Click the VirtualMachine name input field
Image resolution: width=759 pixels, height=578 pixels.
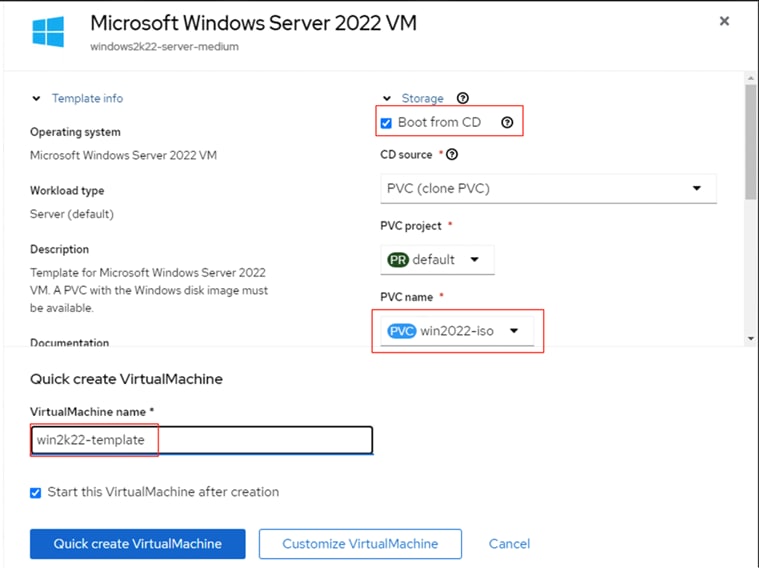click(x=201, y=440)
